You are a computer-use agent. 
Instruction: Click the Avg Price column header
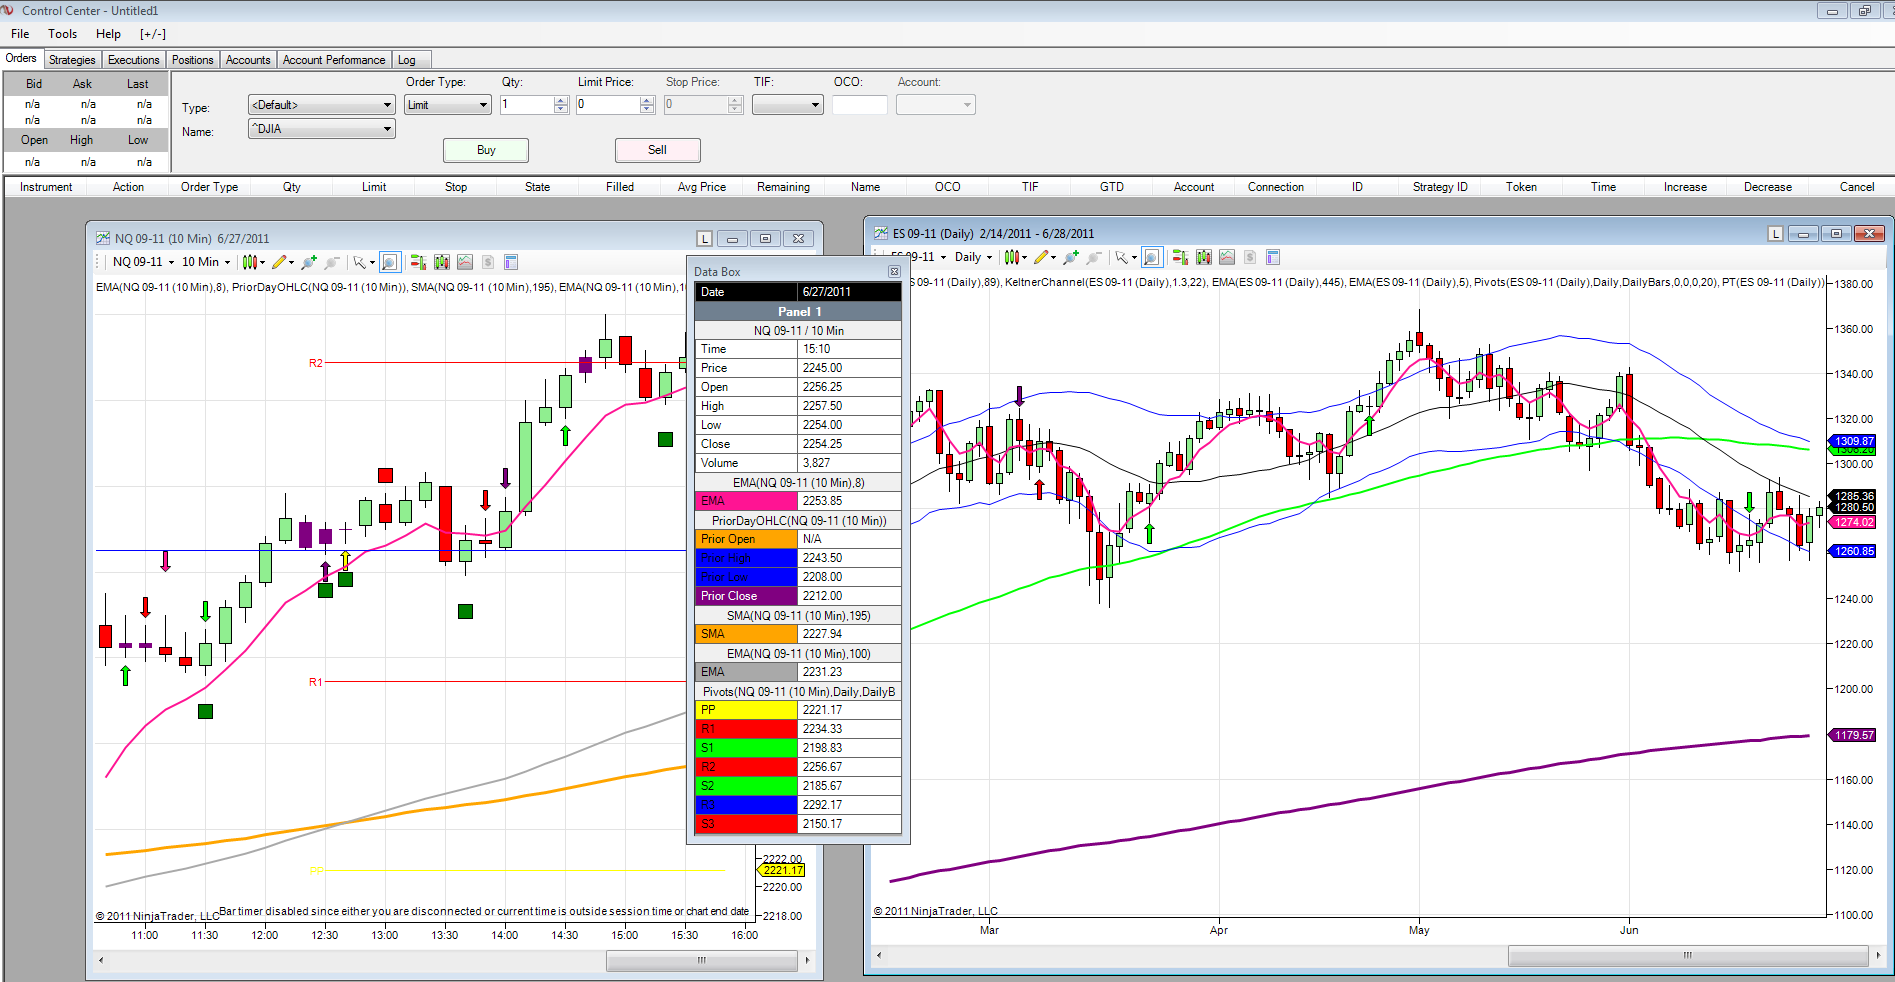click(x=702, y=187)
